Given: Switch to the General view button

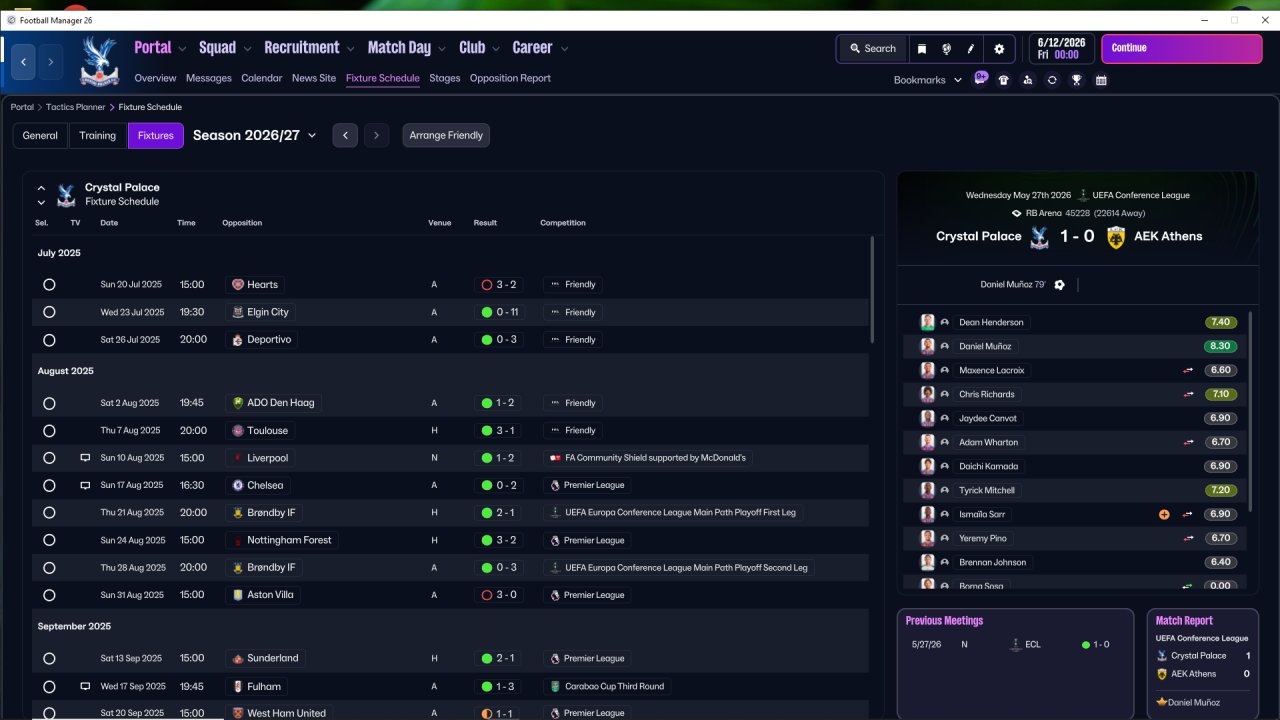Looking at the screenshot, I should click(40, 135).
